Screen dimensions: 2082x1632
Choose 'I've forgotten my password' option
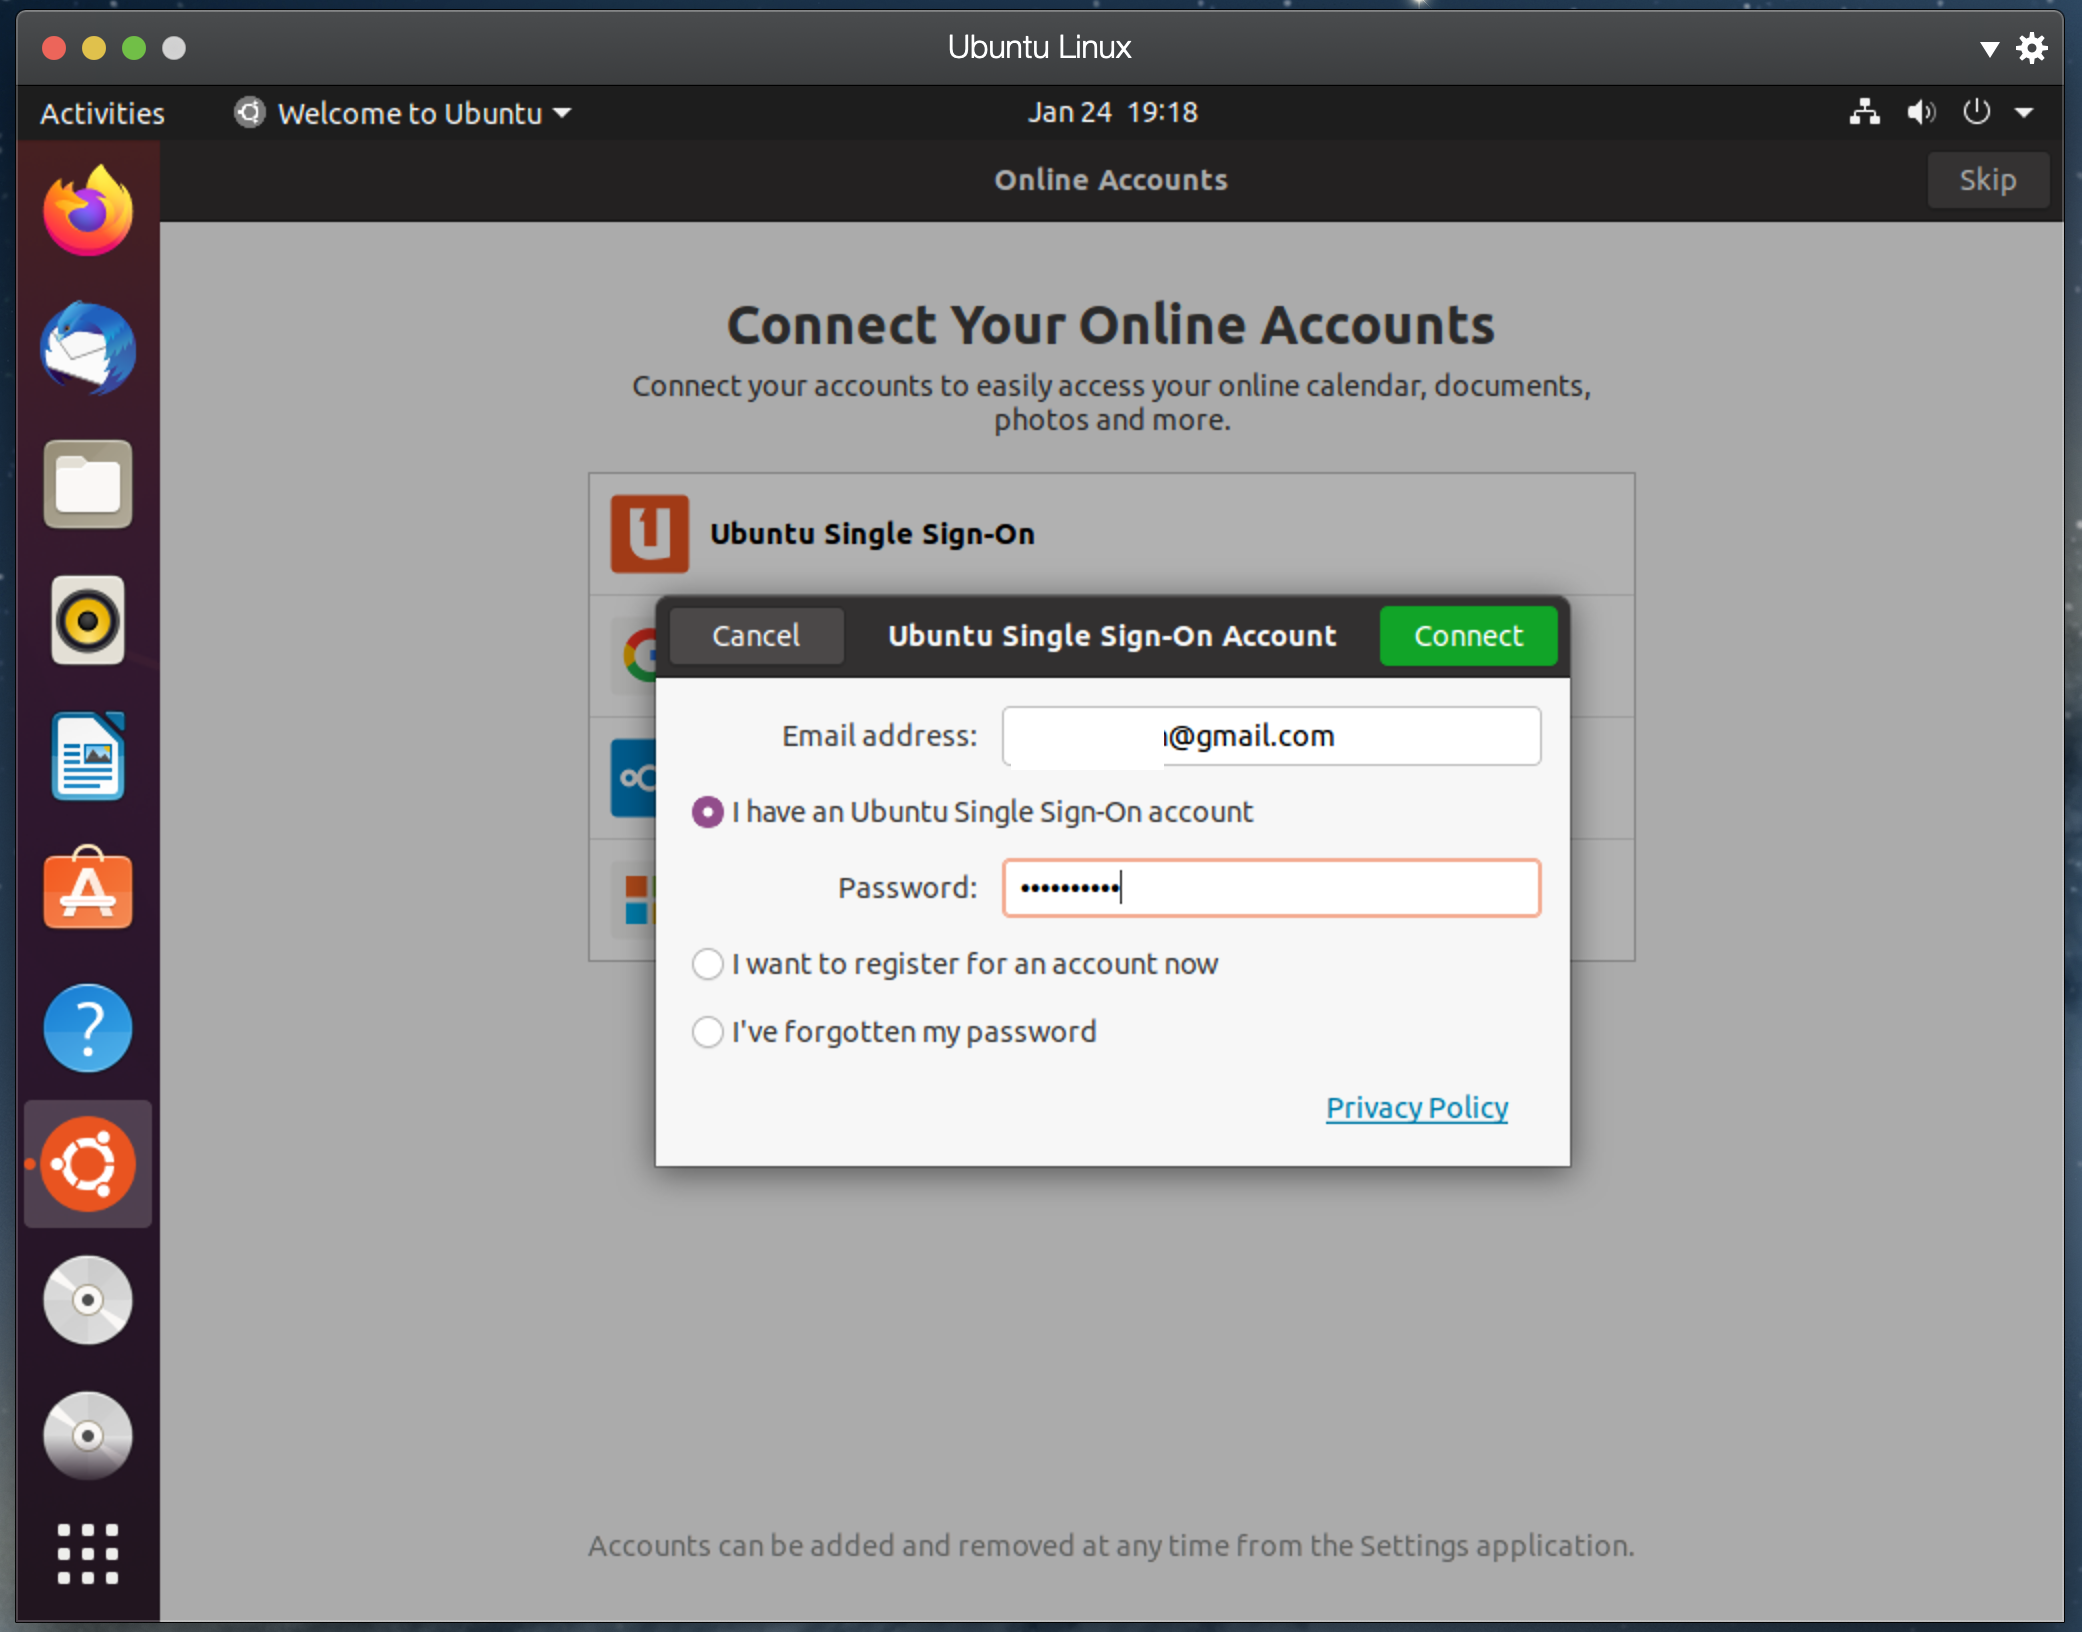(x=708, y=1032)
